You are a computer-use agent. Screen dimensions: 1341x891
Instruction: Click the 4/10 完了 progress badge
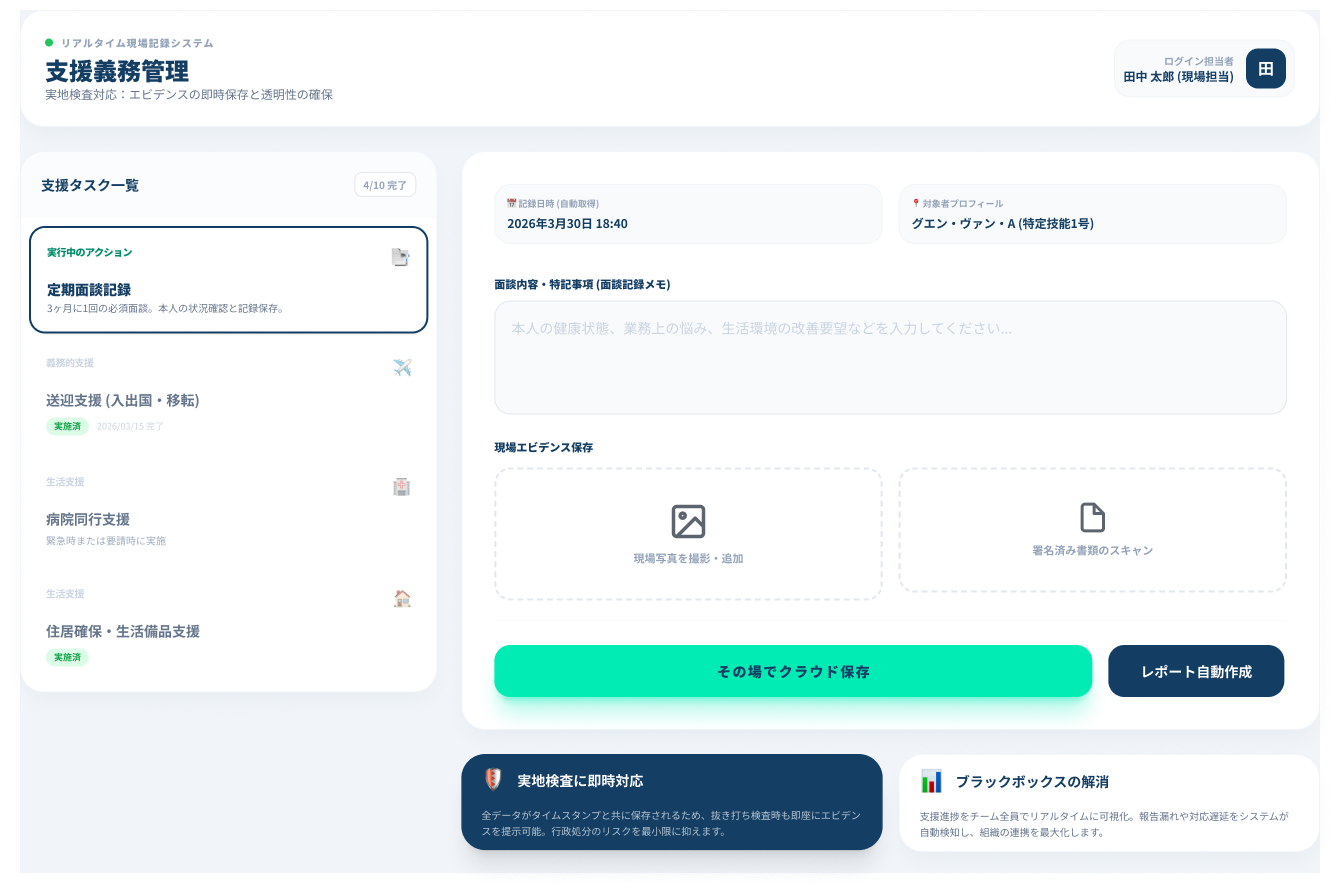click(385, 185)
